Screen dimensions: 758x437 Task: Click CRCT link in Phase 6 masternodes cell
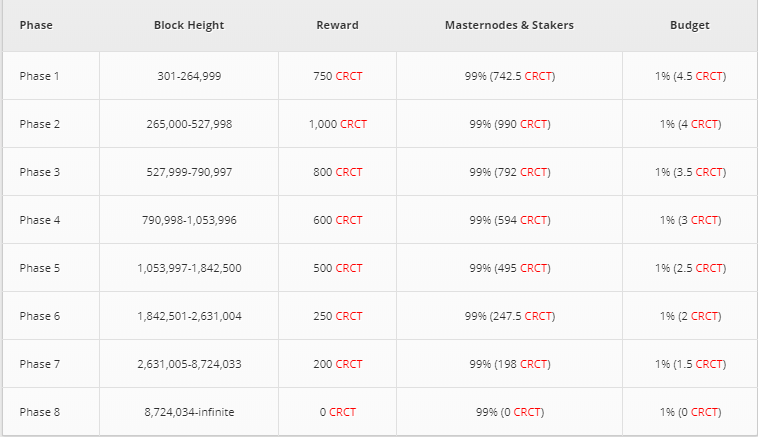[x=539, y=316]
